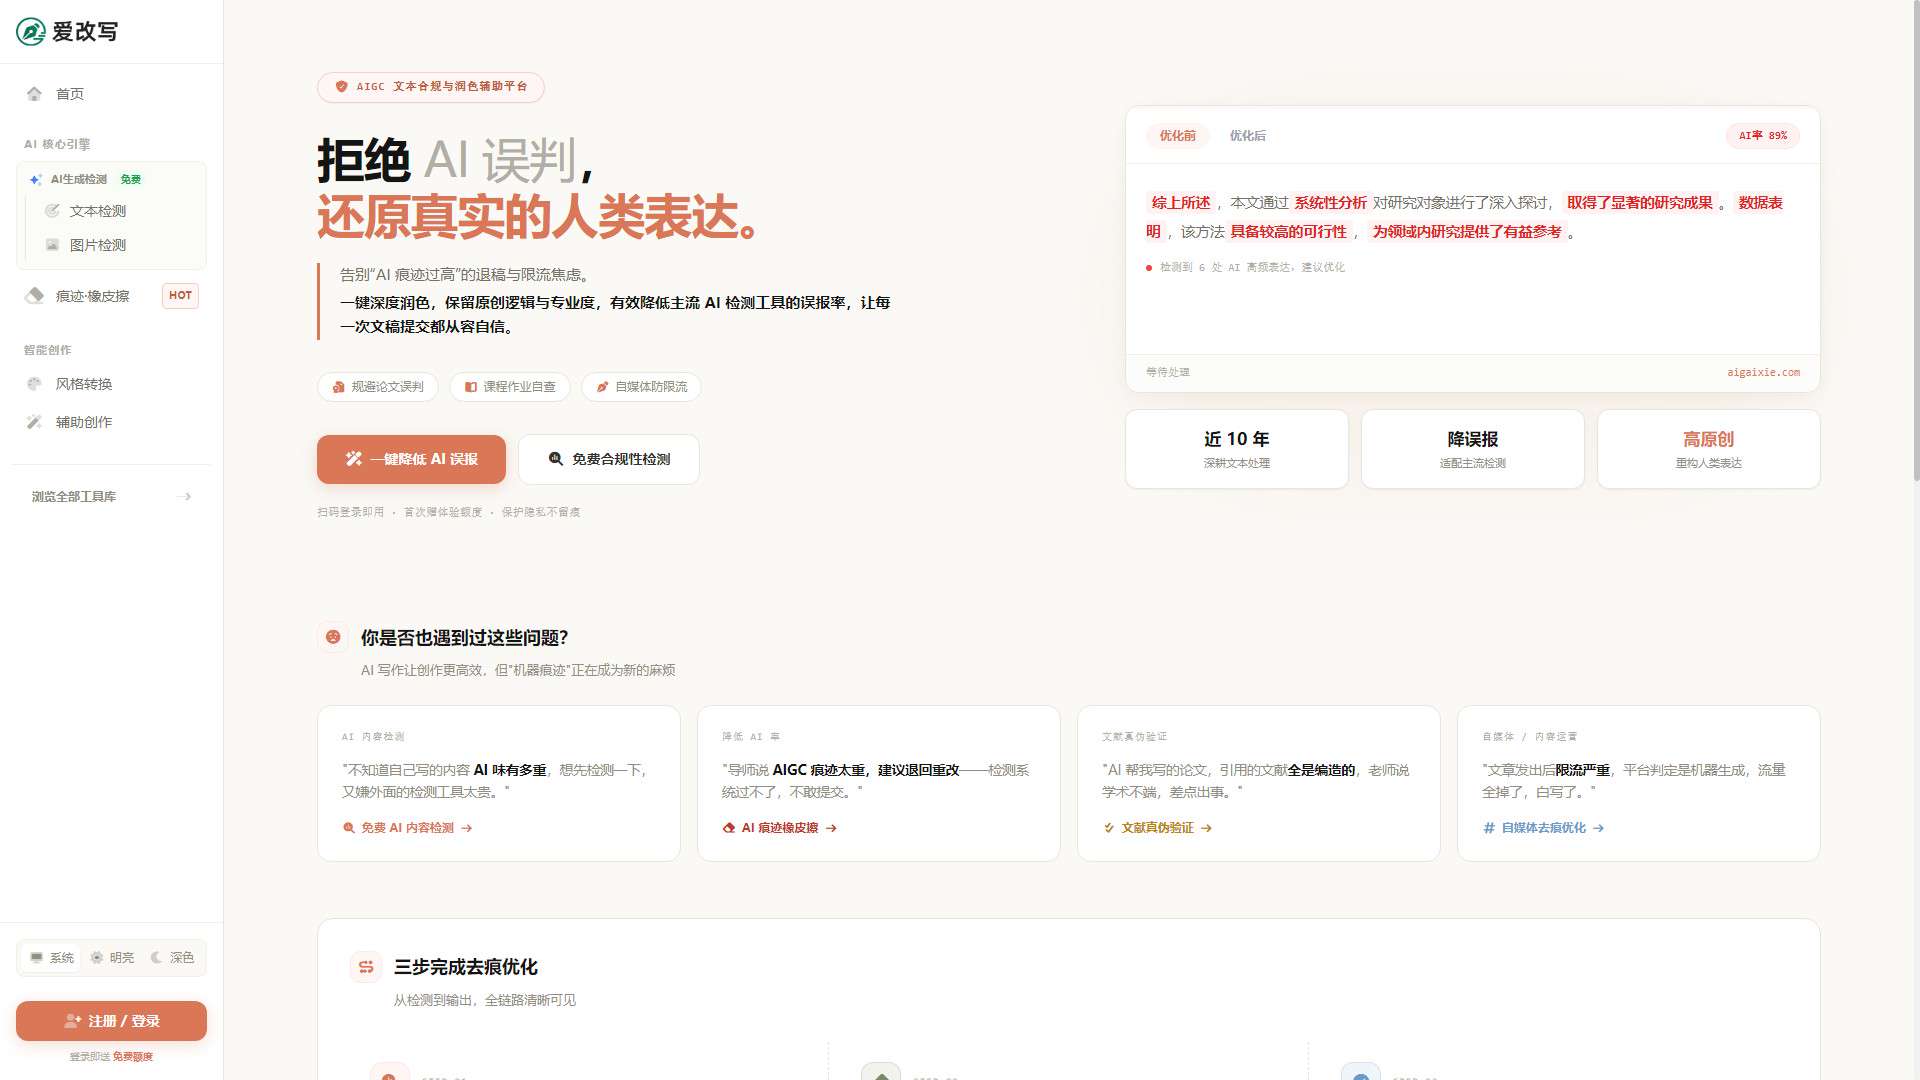Click the shield icon in the AIGC badge
Screen dimensions: 1920x1080
click(342, 87)
